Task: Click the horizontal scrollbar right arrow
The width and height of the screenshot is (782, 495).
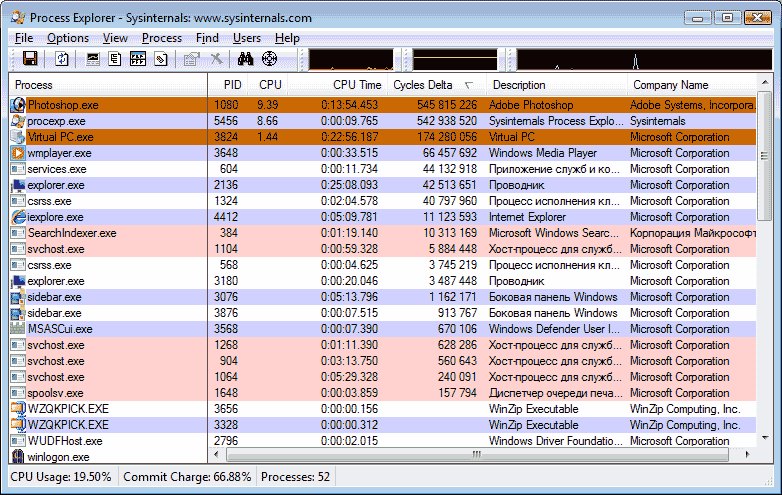Action: [x=747, y=455]
